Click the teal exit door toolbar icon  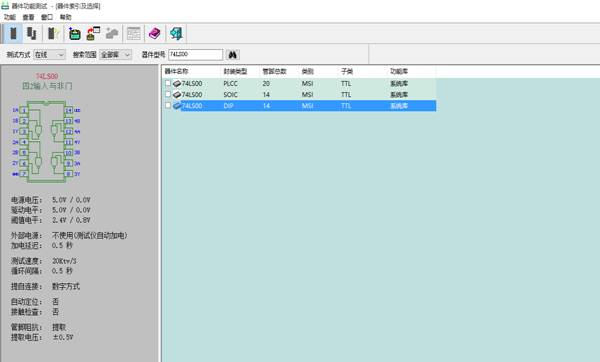click(x=176, y=34)
